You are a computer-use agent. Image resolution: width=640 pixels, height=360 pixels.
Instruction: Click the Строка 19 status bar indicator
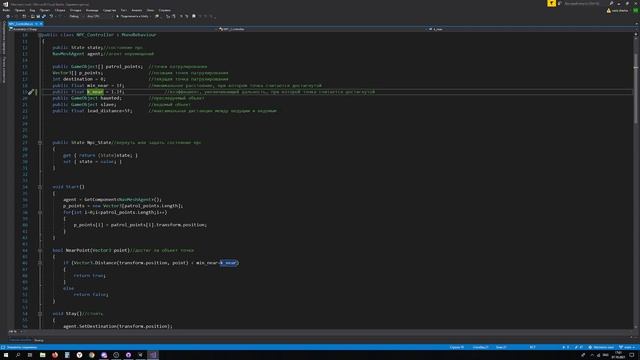(457, 347)
